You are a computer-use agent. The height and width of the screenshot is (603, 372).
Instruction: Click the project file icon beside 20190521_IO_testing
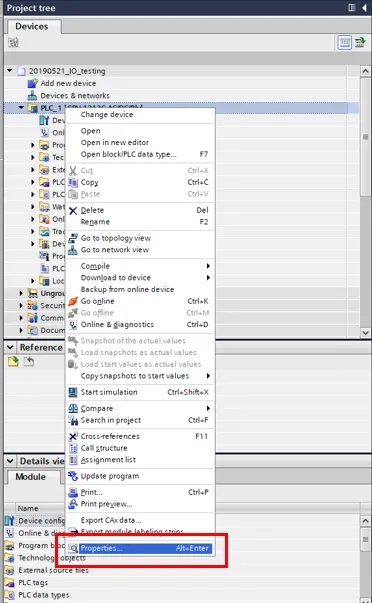click(x=22, y=71)
